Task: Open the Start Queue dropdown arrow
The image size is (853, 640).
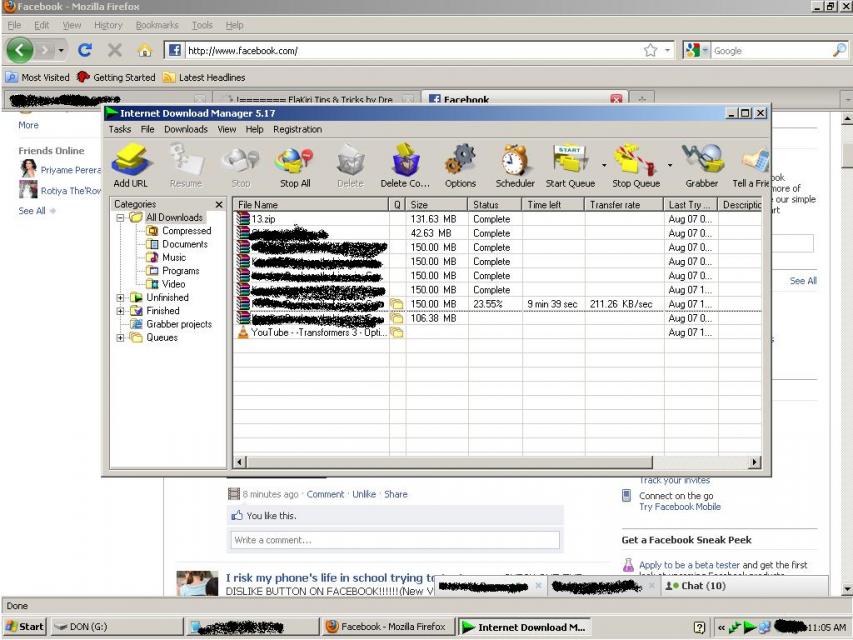Action: tap(604, 165)
